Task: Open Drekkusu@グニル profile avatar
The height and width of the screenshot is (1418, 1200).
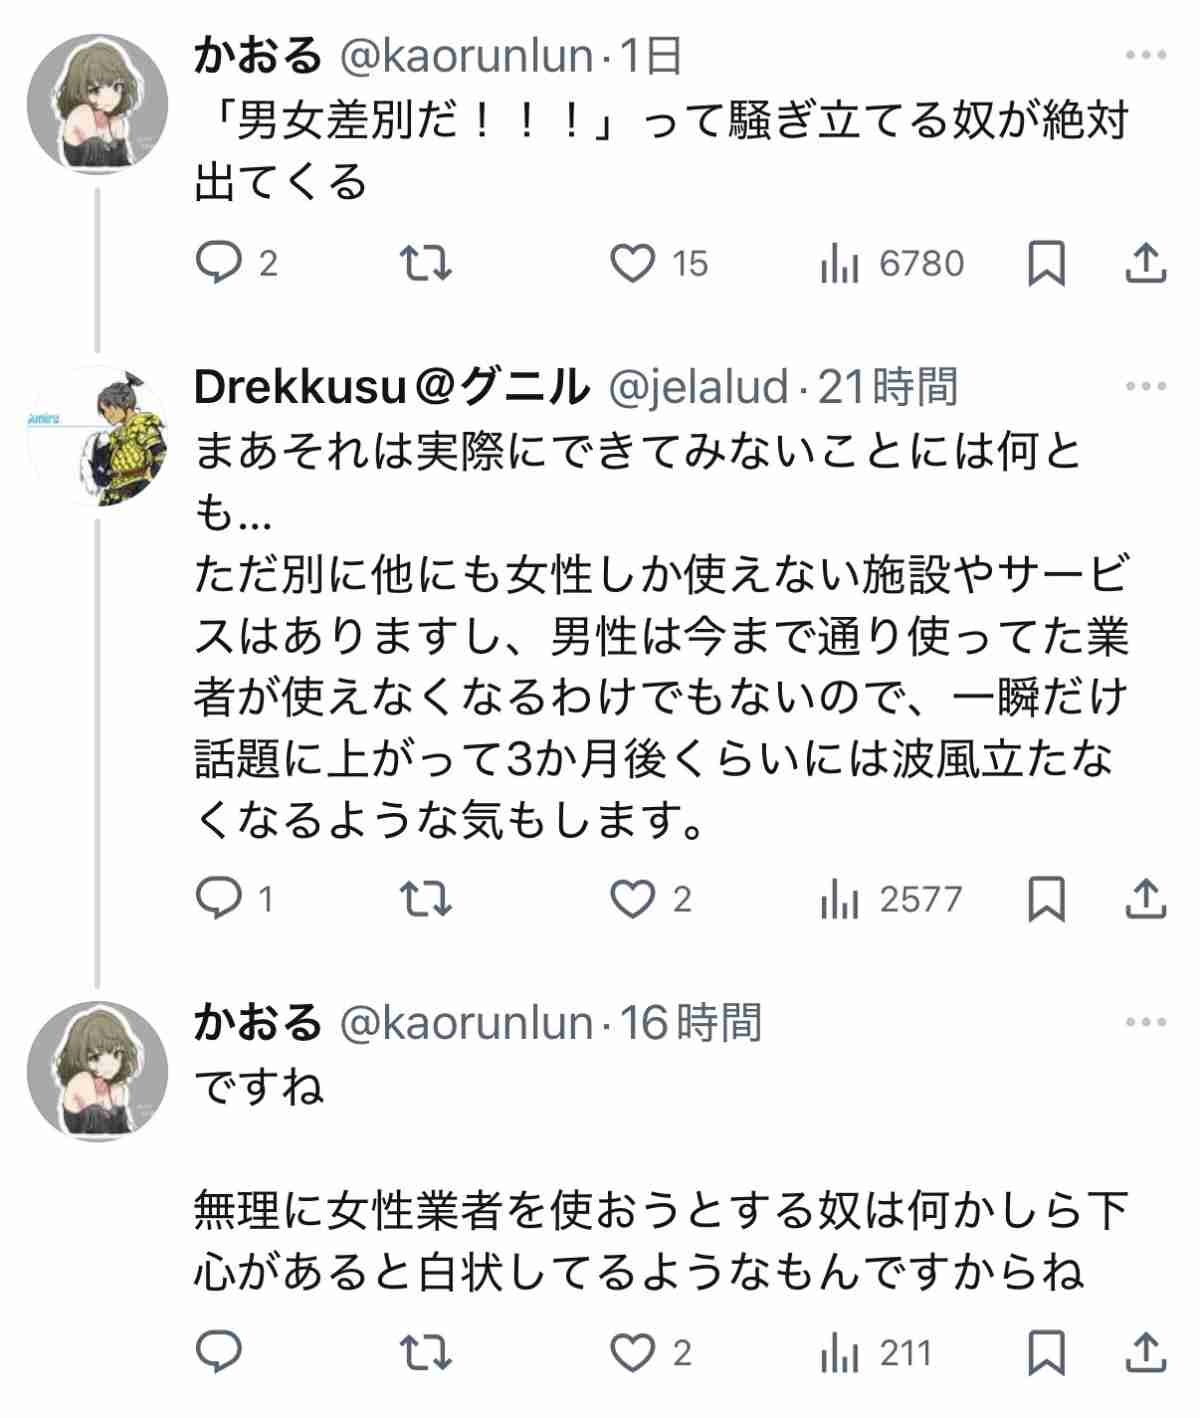Action: click(x=98, y=437)
